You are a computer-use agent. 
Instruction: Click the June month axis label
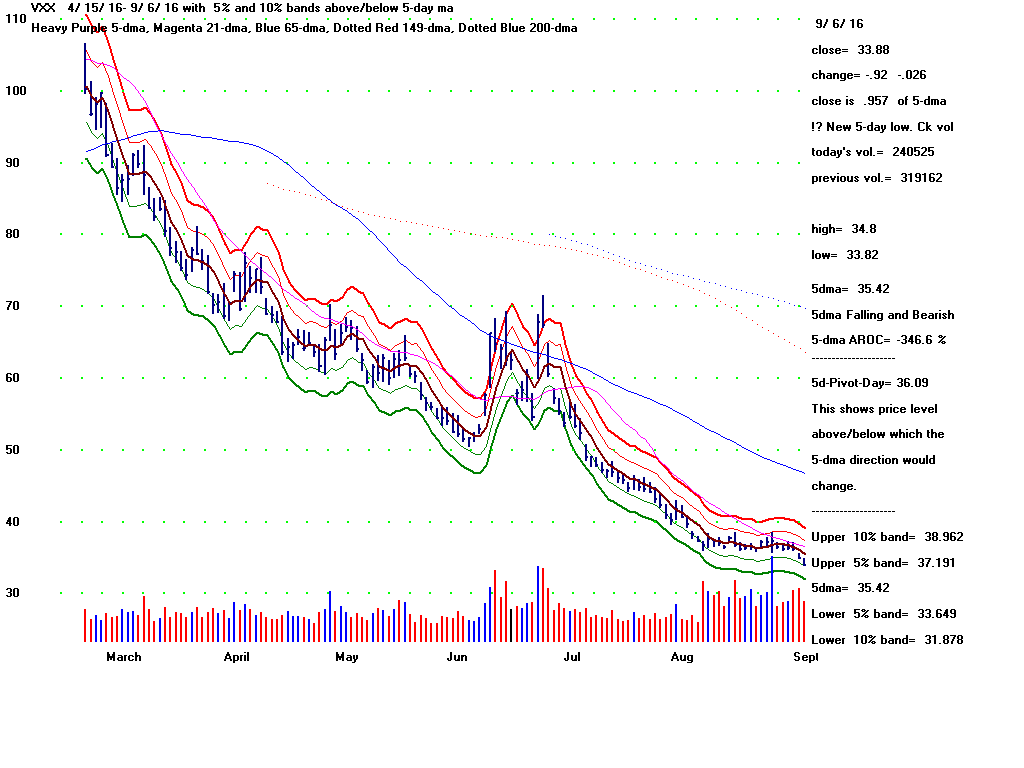(x=457, y=657)
